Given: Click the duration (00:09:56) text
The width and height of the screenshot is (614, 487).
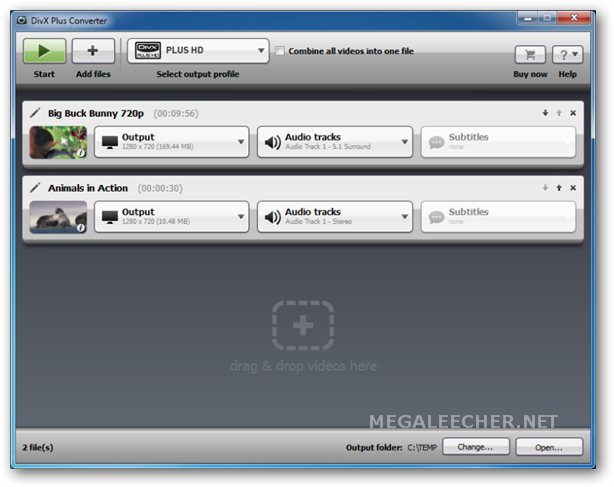Looking at the screenshot, I should 176,114.
